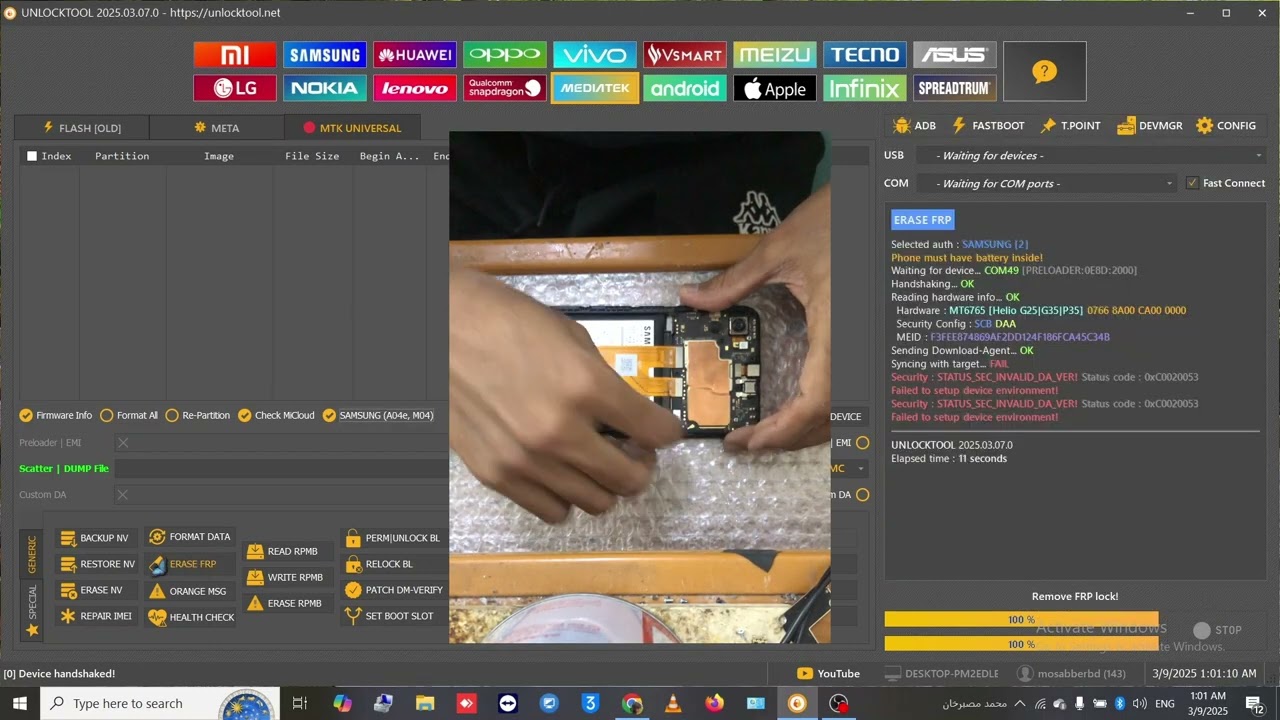This screenshot has height=720, width=1280.
Task: Open FASTBOOT tools
Action: tap(988, 126)
